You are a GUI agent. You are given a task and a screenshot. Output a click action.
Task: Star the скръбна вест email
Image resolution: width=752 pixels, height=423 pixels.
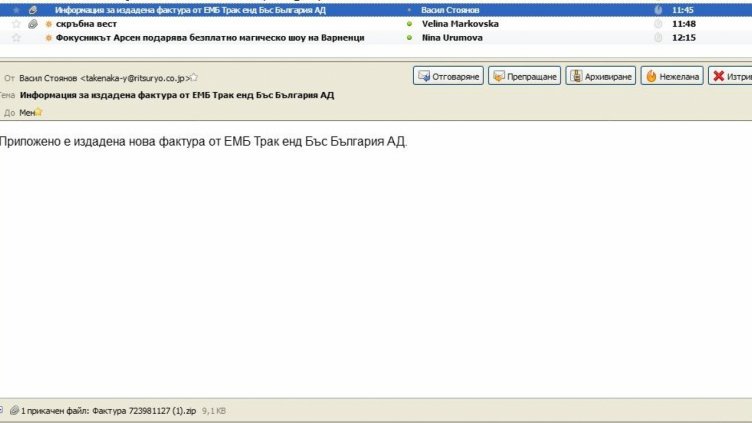16,23
